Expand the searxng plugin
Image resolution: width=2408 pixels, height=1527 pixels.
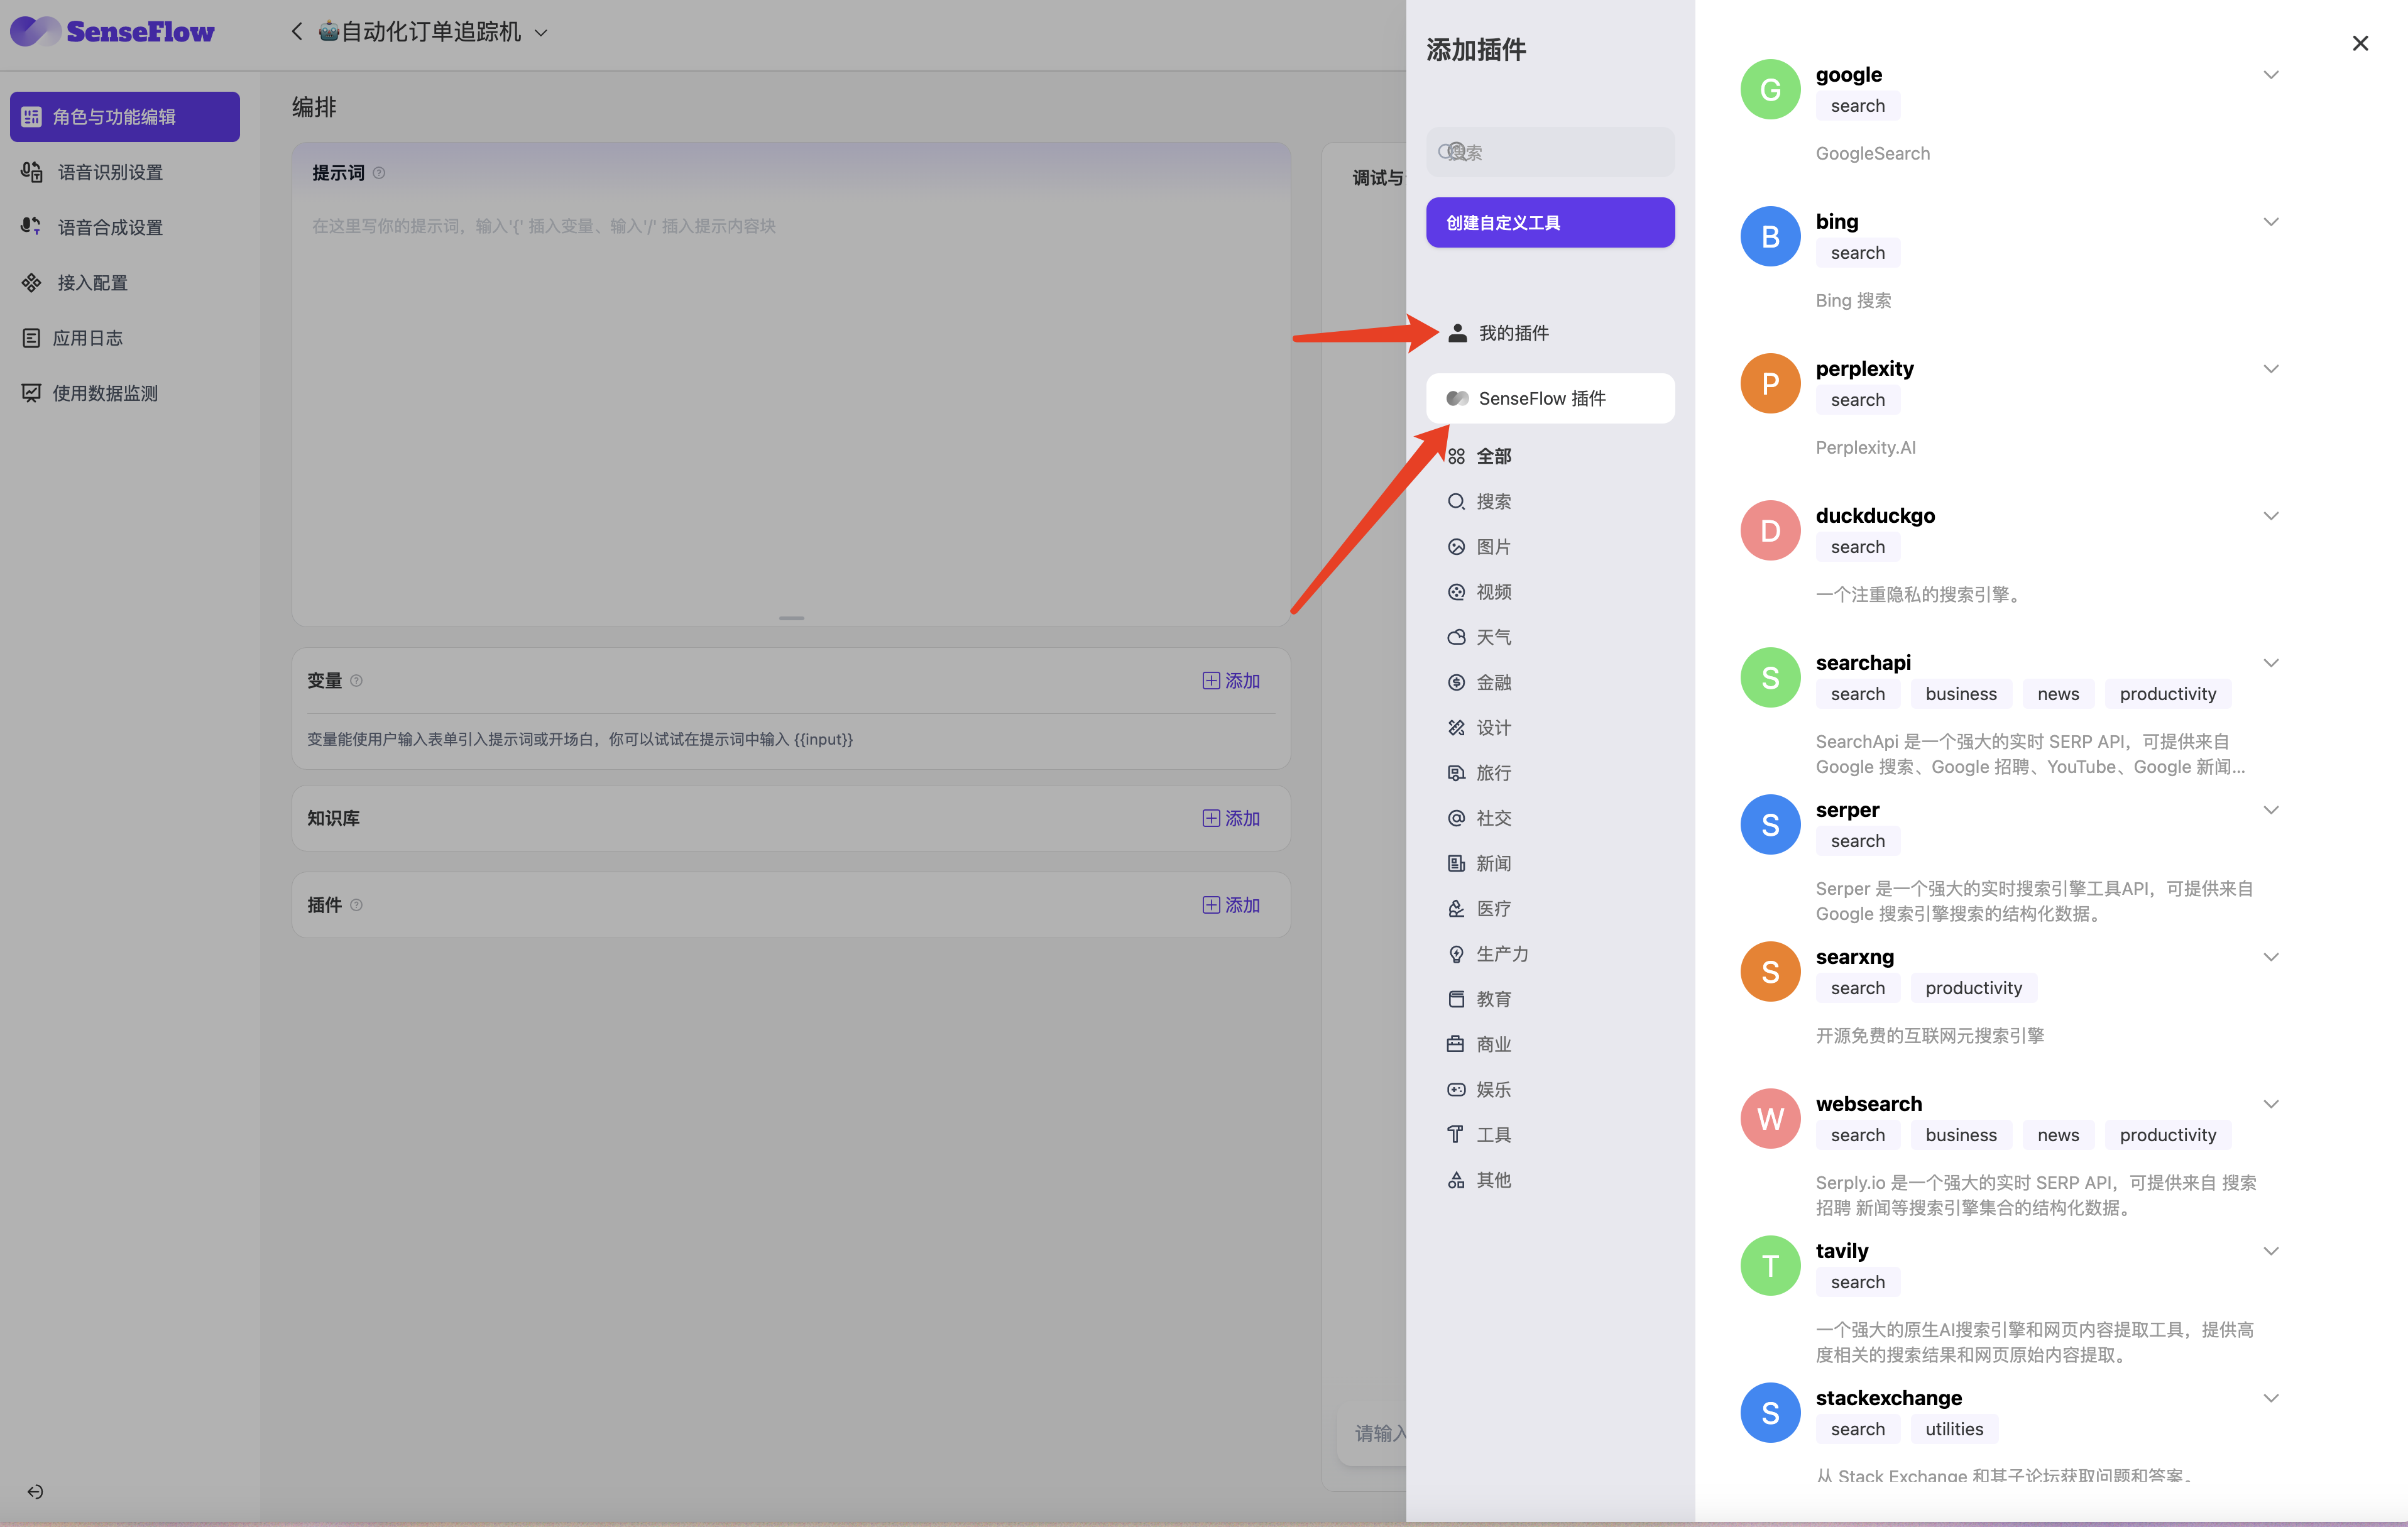point(2271,957)
